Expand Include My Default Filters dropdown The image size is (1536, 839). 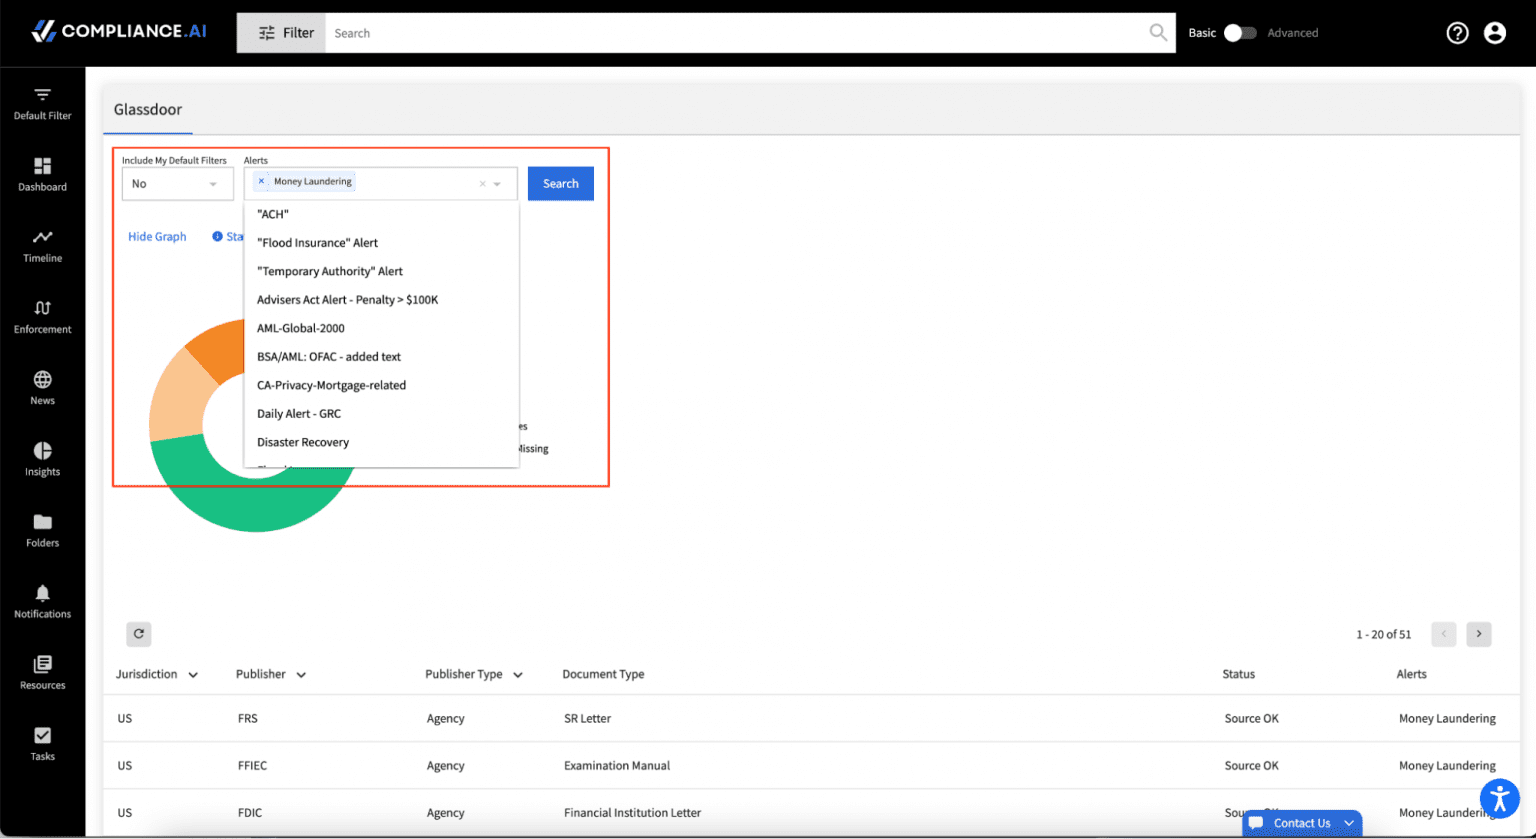[x=178, y=184]
